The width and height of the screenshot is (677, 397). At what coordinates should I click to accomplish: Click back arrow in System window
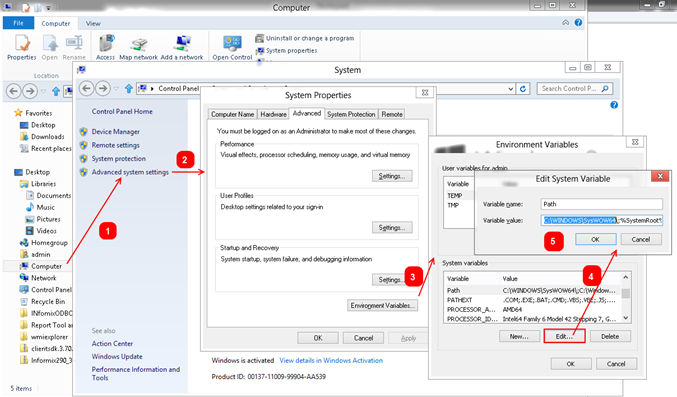click(87, 89)
